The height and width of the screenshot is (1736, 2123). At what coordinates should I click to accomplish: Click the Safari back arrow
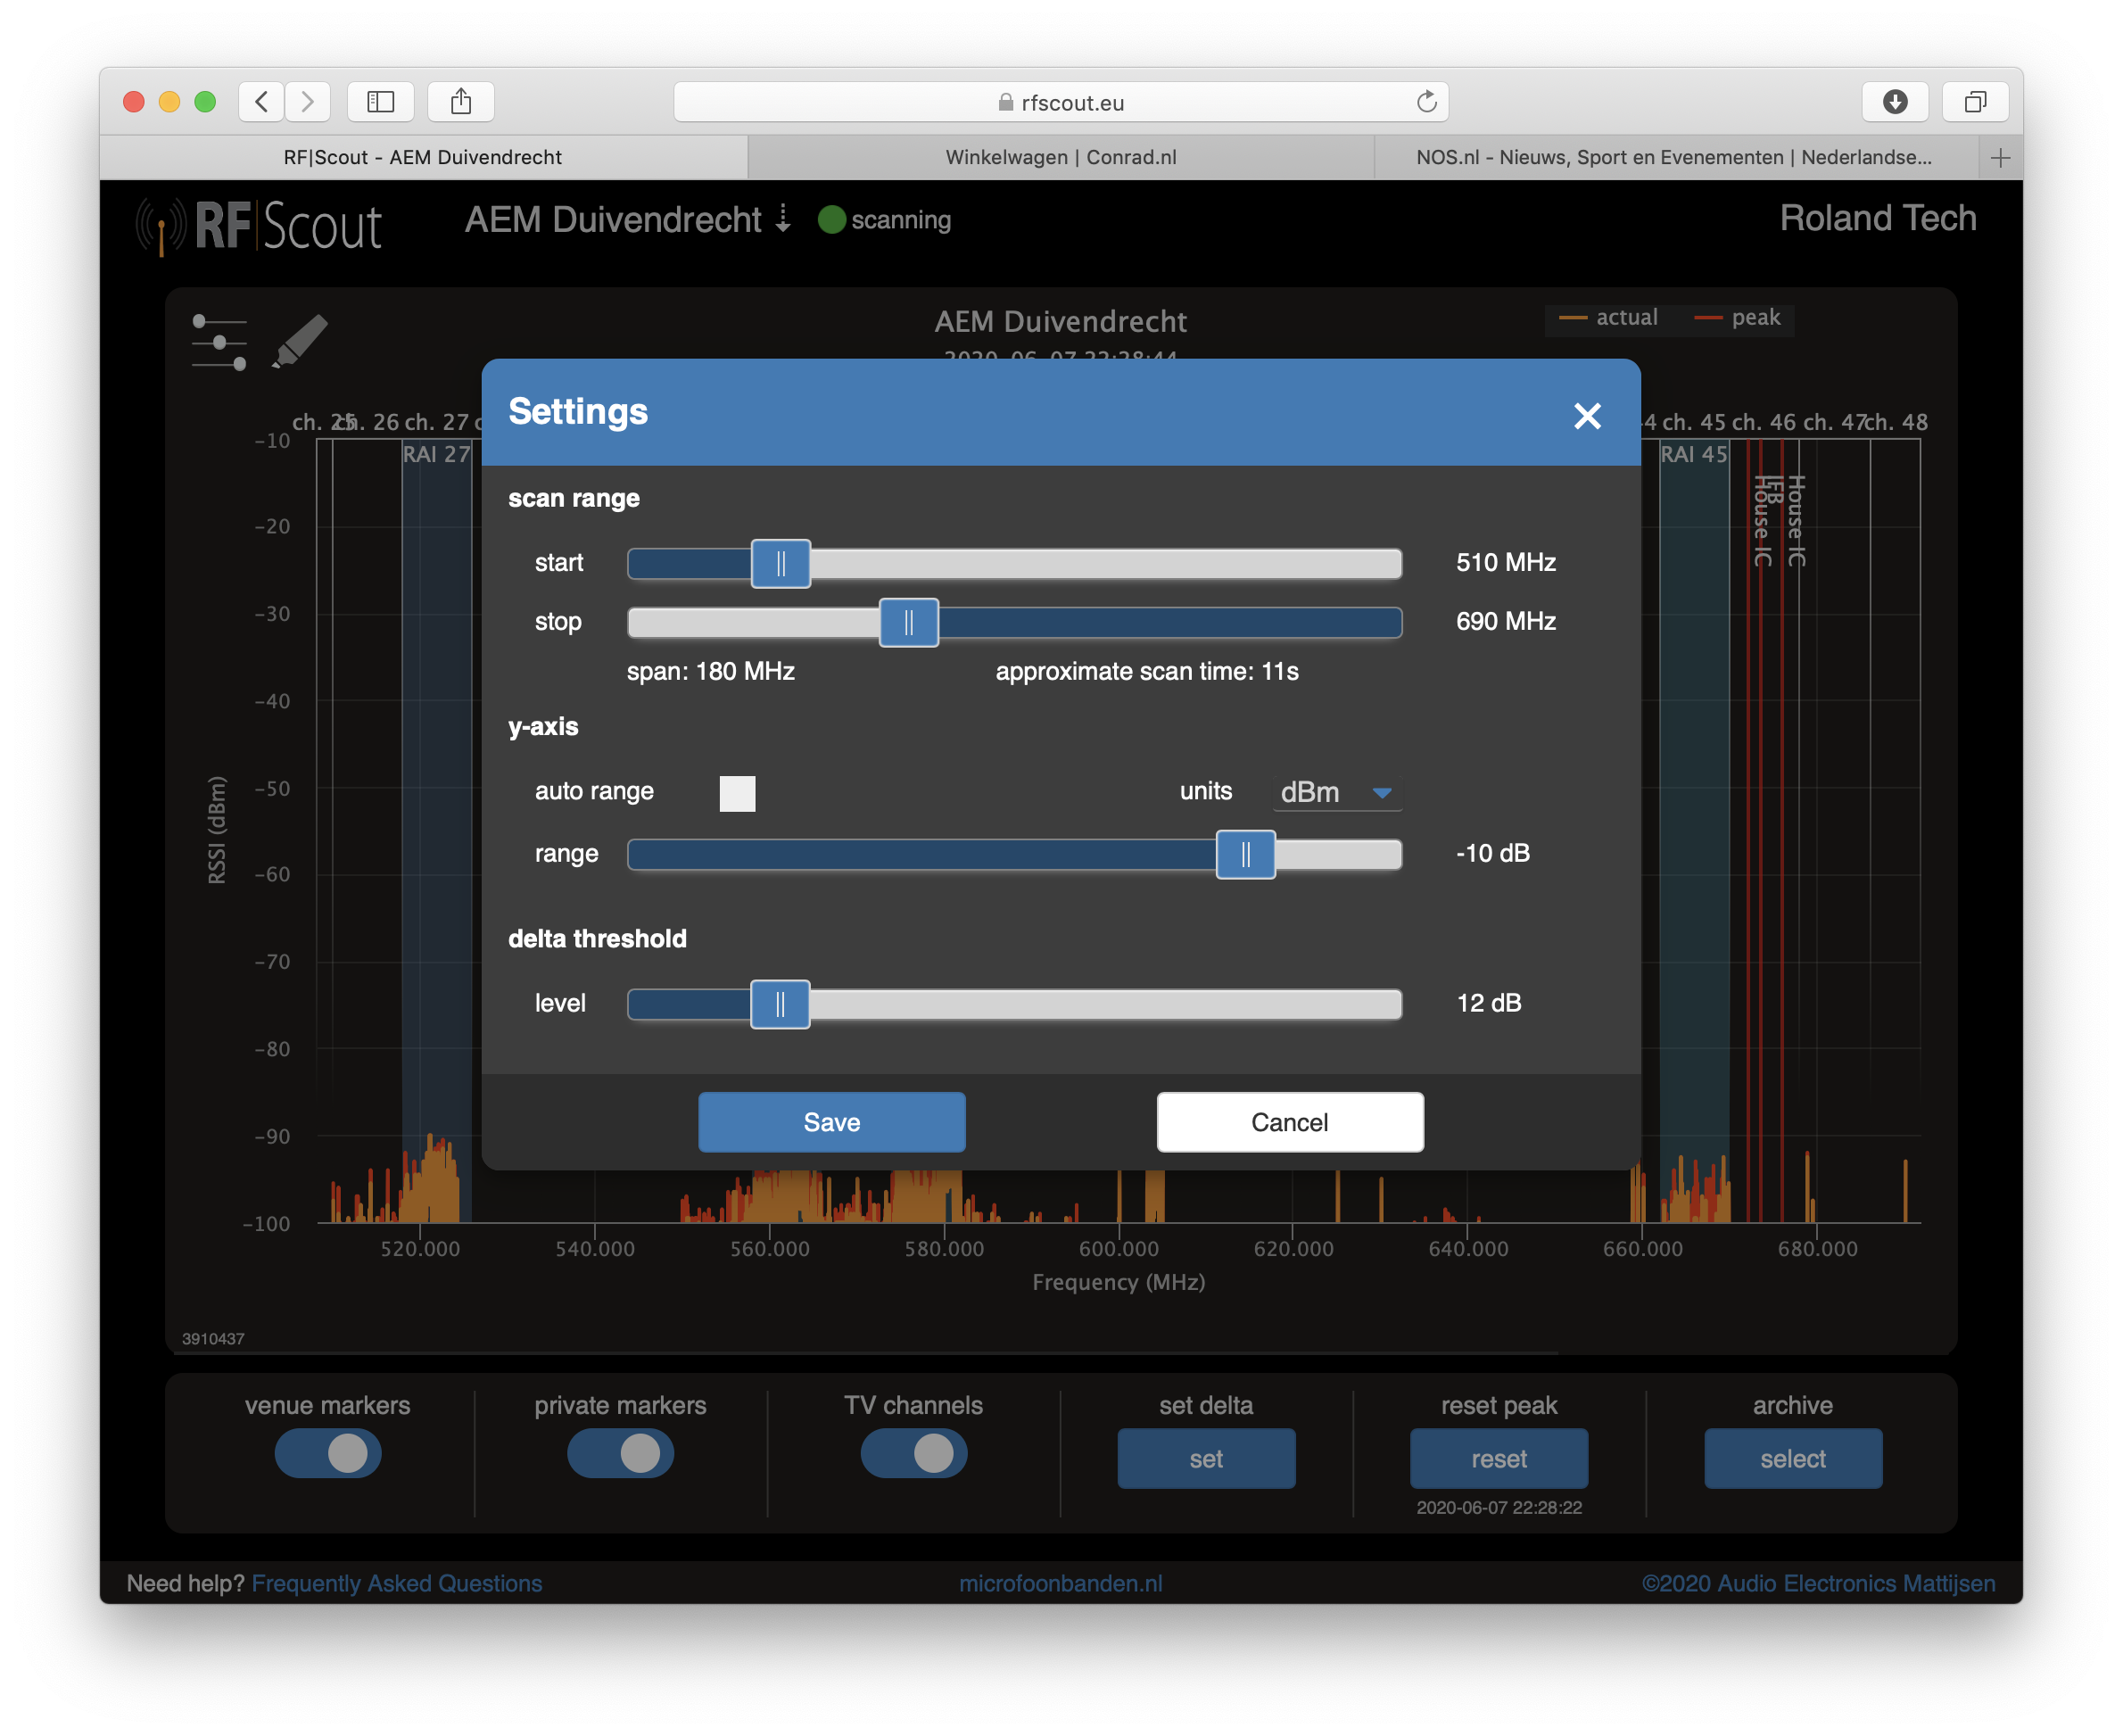click(261, 101)
